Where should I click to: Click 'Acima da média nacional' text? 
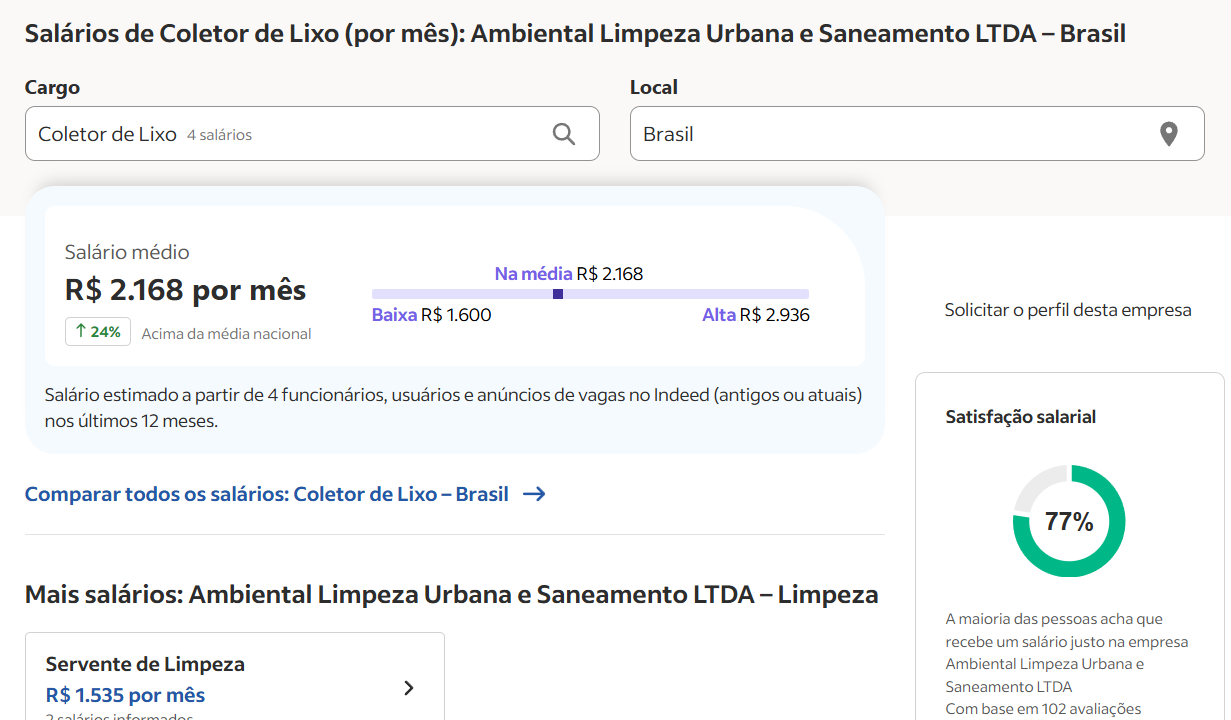226,334
